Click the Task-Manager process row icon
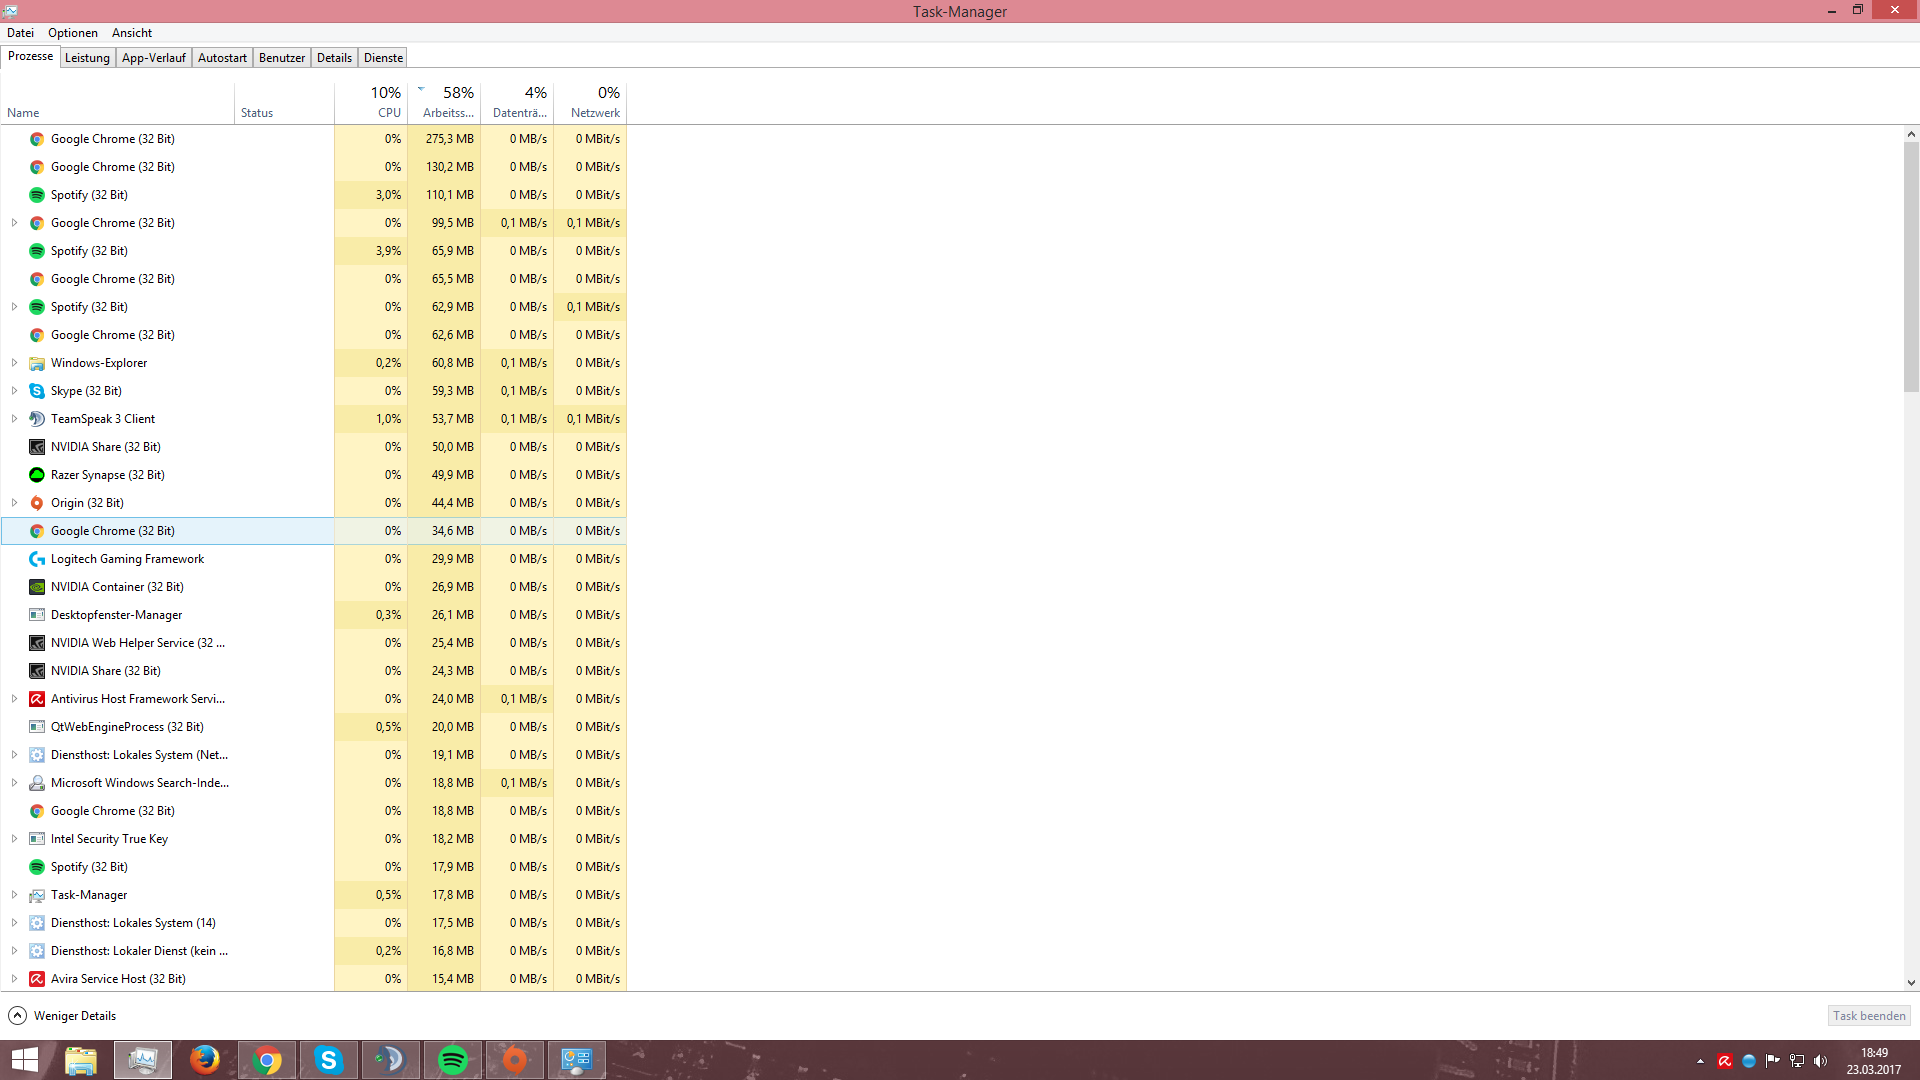Screen dimensions: 1920x1080 click(x=37, y=895)
